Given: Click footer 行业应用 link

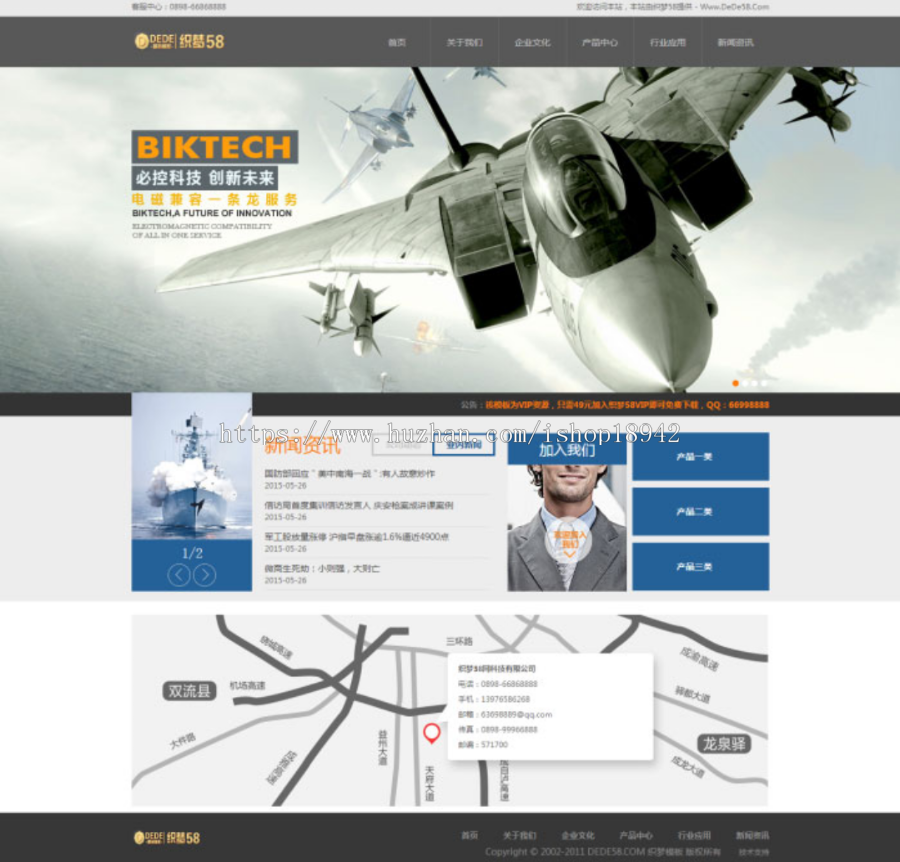Looking at the screenshot, I should click(694, 835).
